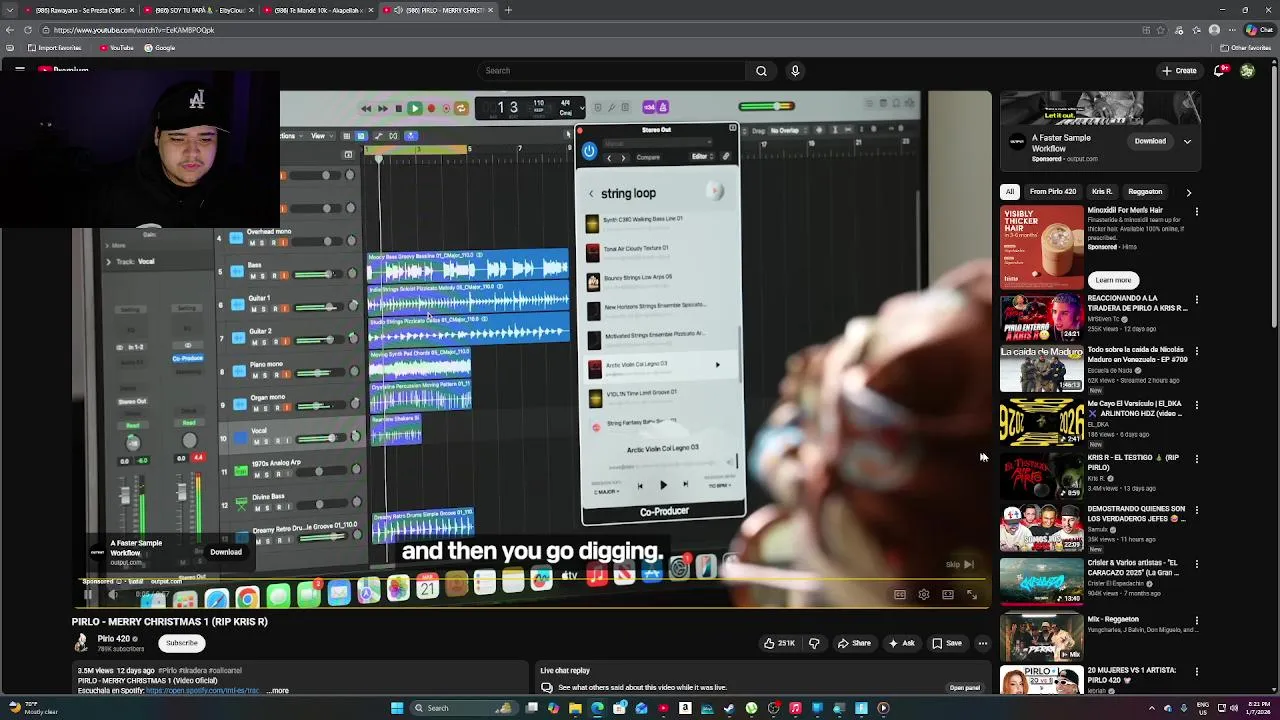Toggle subtitles with the player captions button

tap(900, 595)
